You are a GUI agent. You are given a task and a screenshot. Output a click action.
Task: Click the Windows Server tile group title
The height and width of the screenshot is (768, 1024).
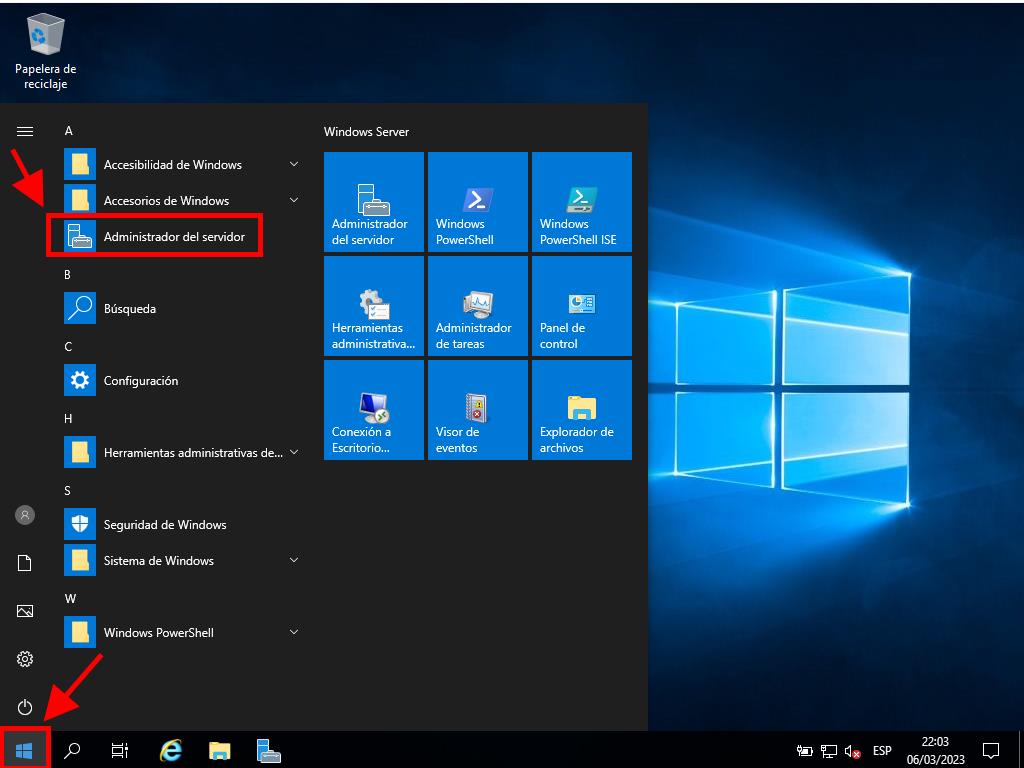point(366,131)
